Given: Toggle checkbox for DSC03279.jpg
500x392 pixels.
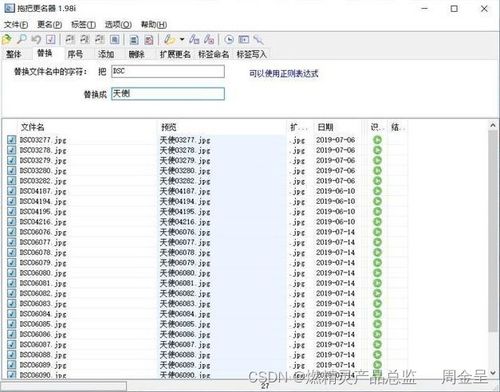Looking at the screenshot, I should coord(11,160).
